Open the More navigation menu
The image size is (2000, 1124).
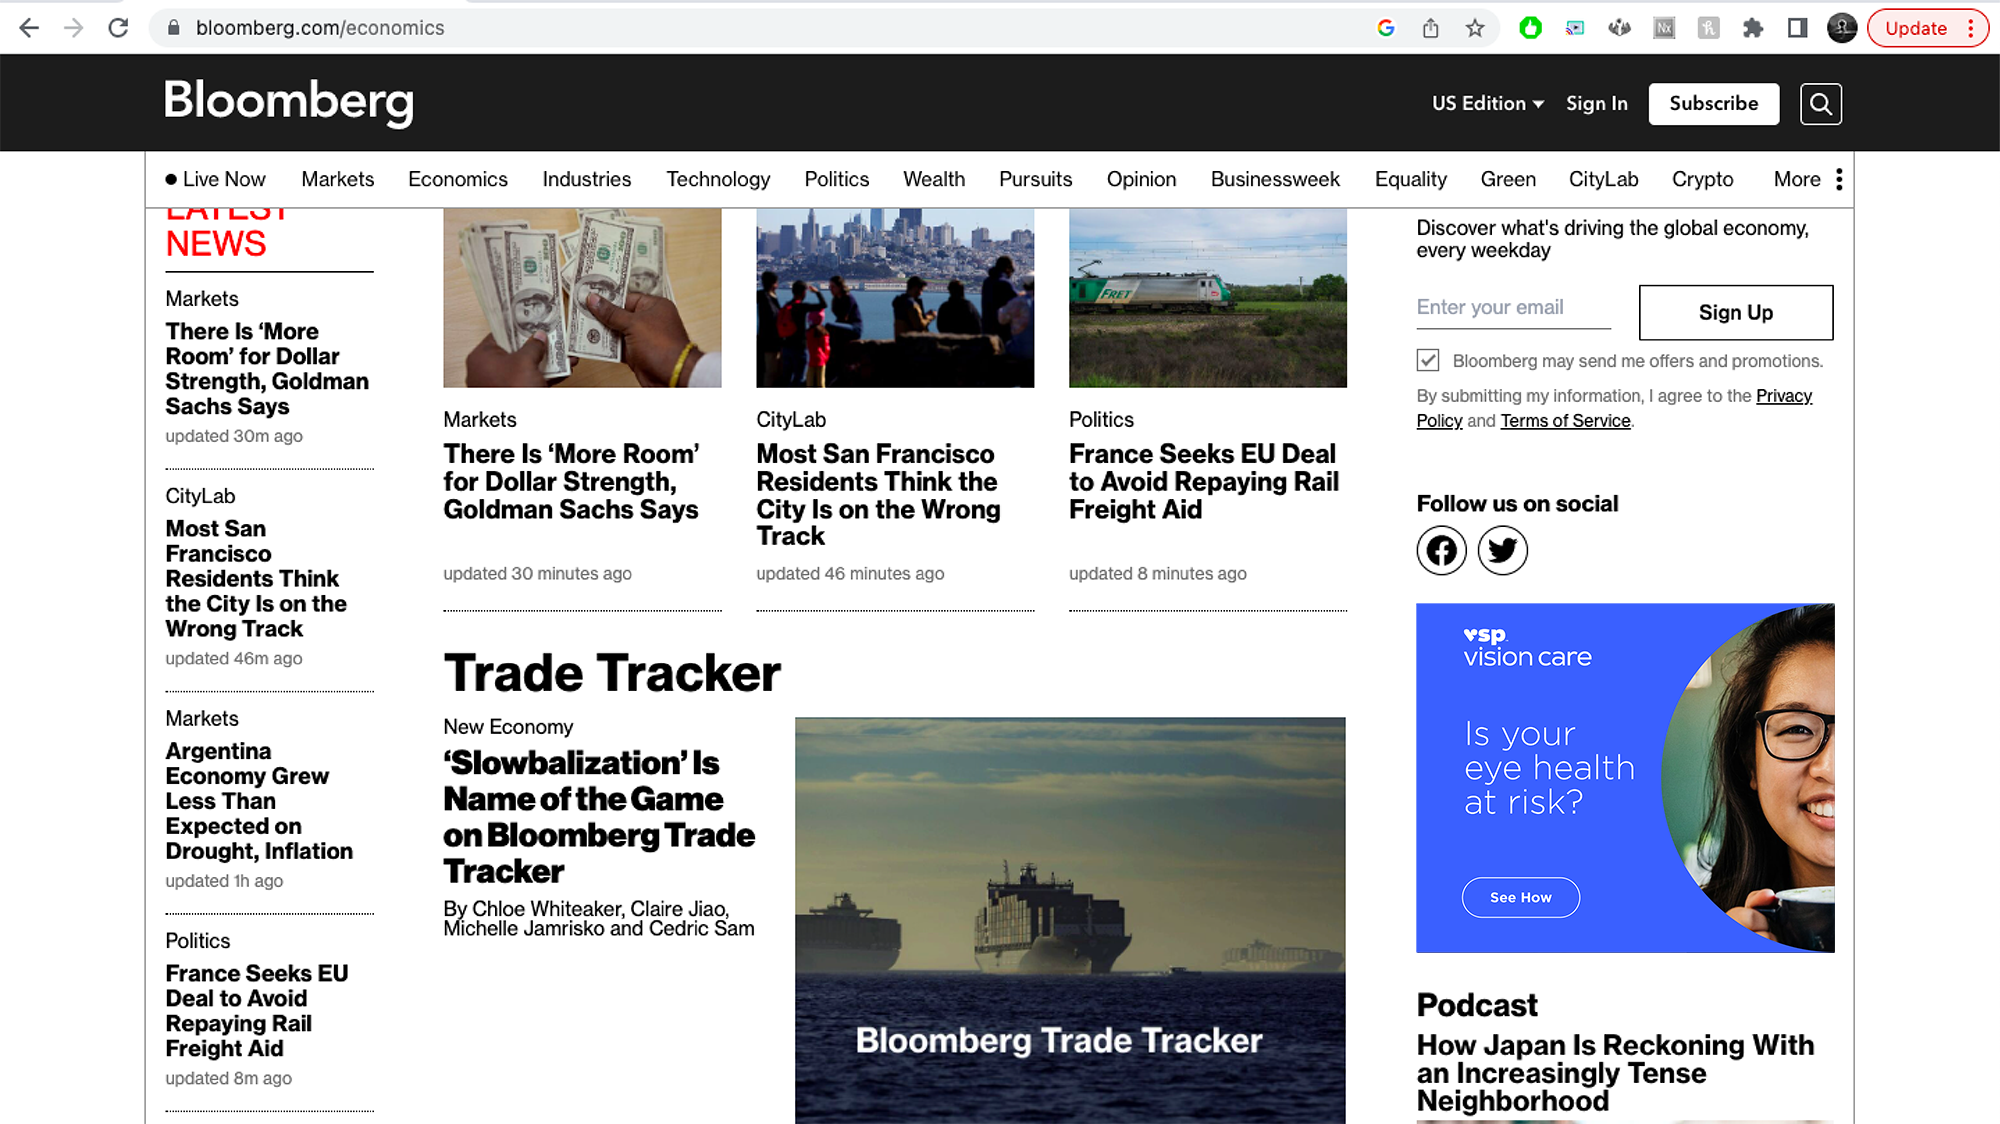coord(1808,180)
